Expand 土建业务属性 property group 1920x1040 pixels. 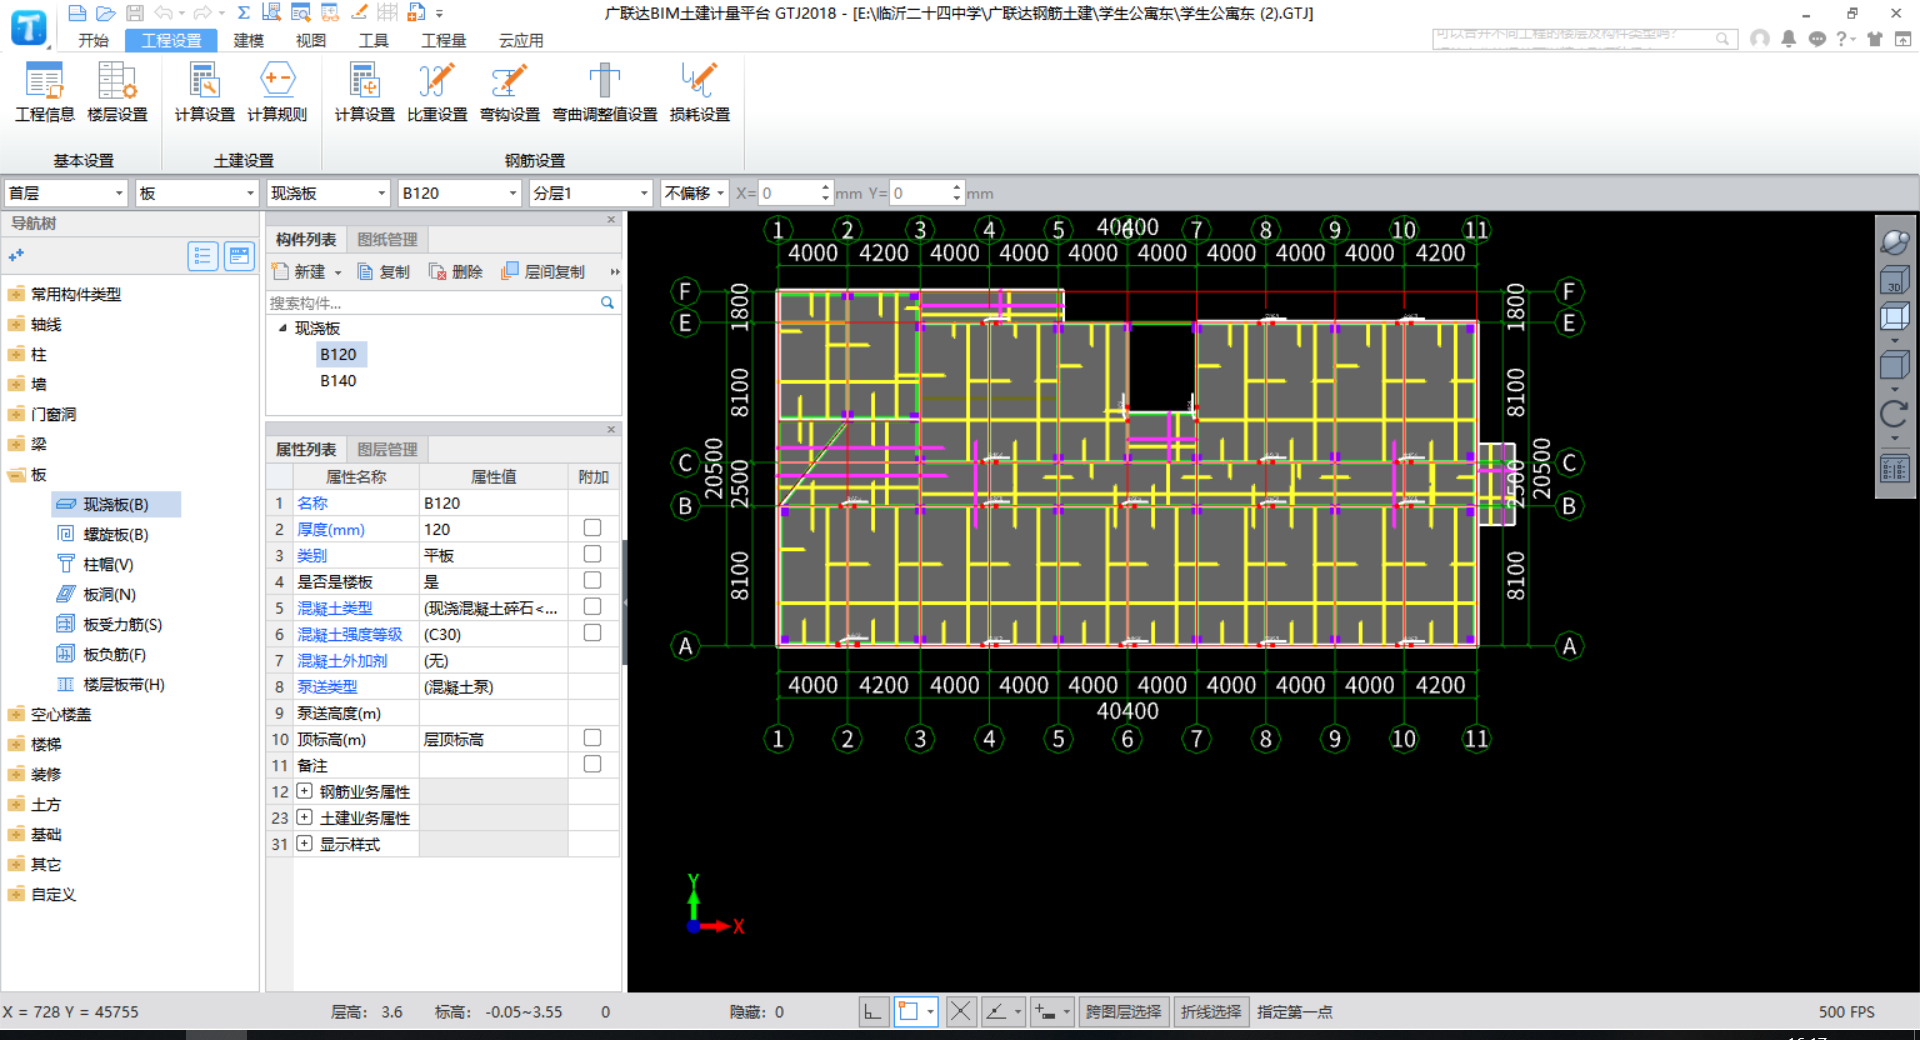coord(305,817)
